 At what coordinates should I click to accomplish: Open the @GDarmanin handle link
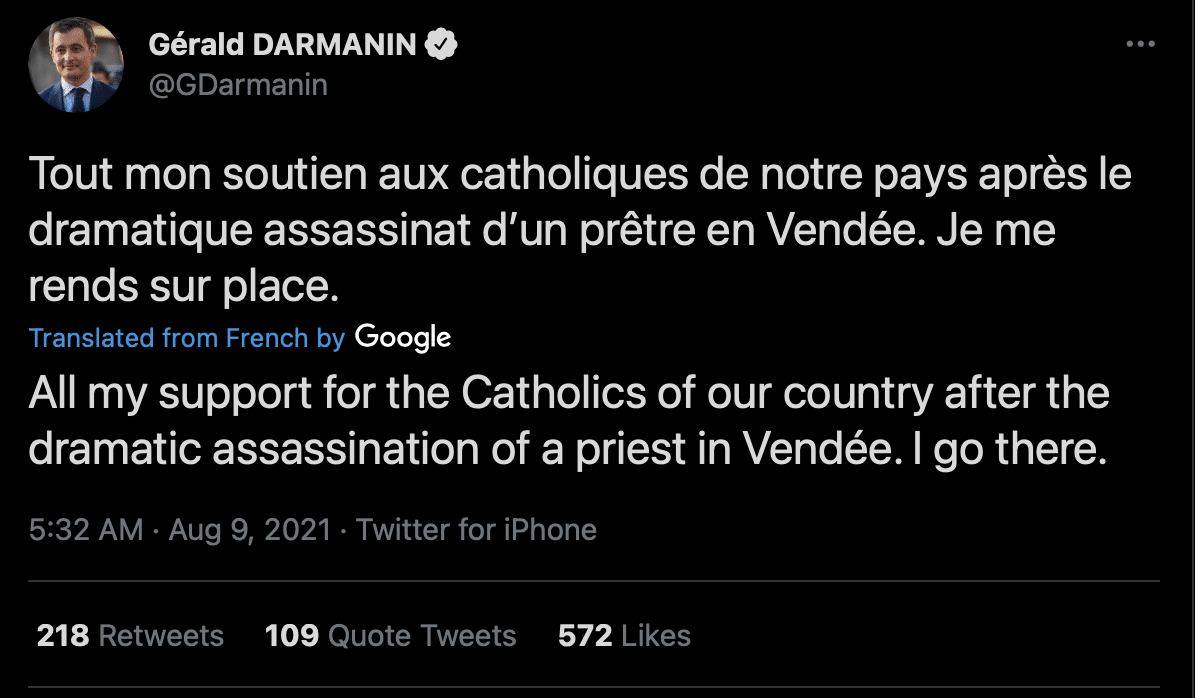(238, 85)
